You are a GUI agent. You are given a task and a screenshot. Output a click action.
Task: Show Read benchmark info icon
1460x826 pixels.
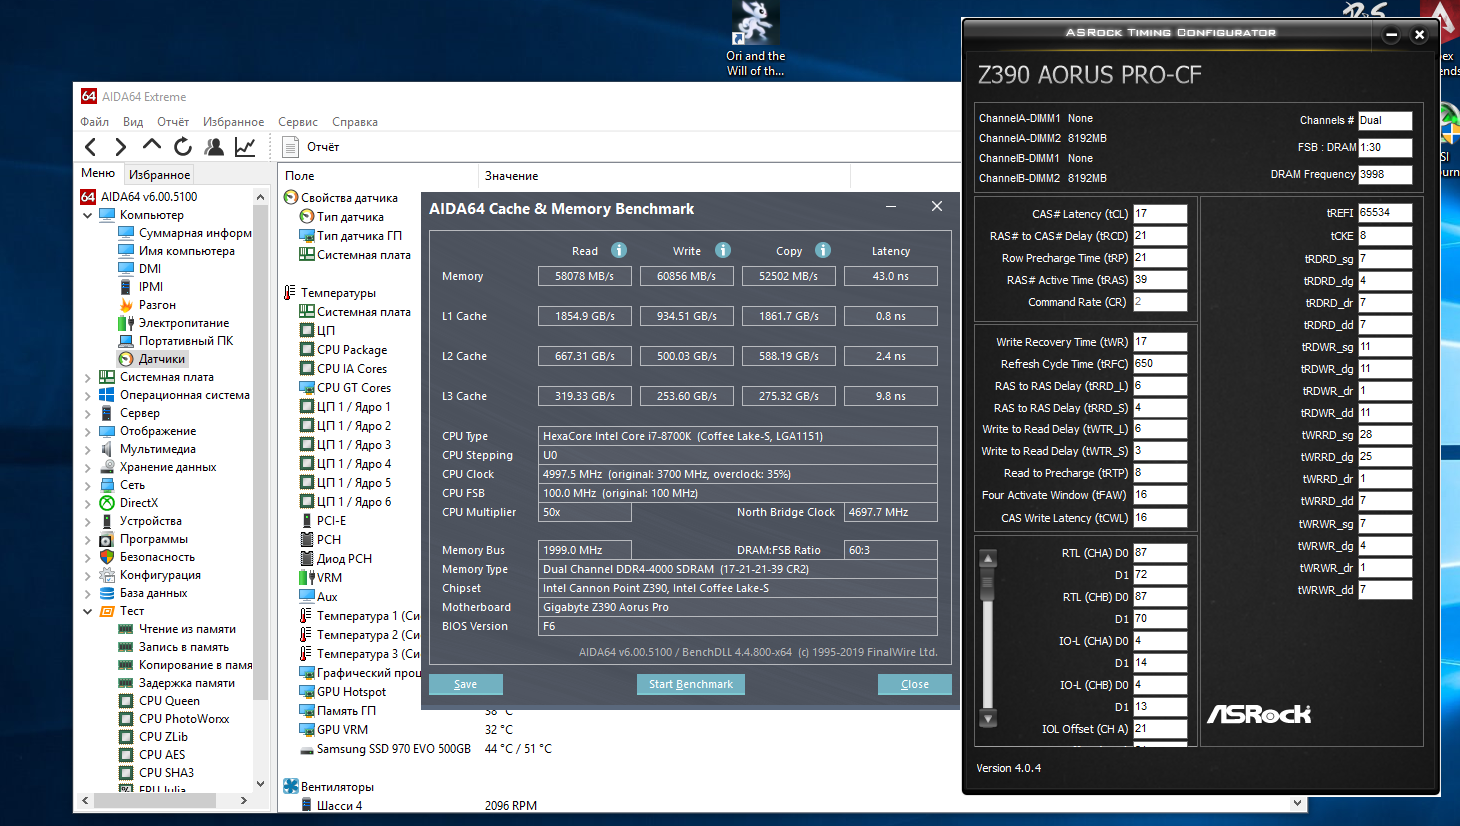pyautogui.click(x=619, y=250)
